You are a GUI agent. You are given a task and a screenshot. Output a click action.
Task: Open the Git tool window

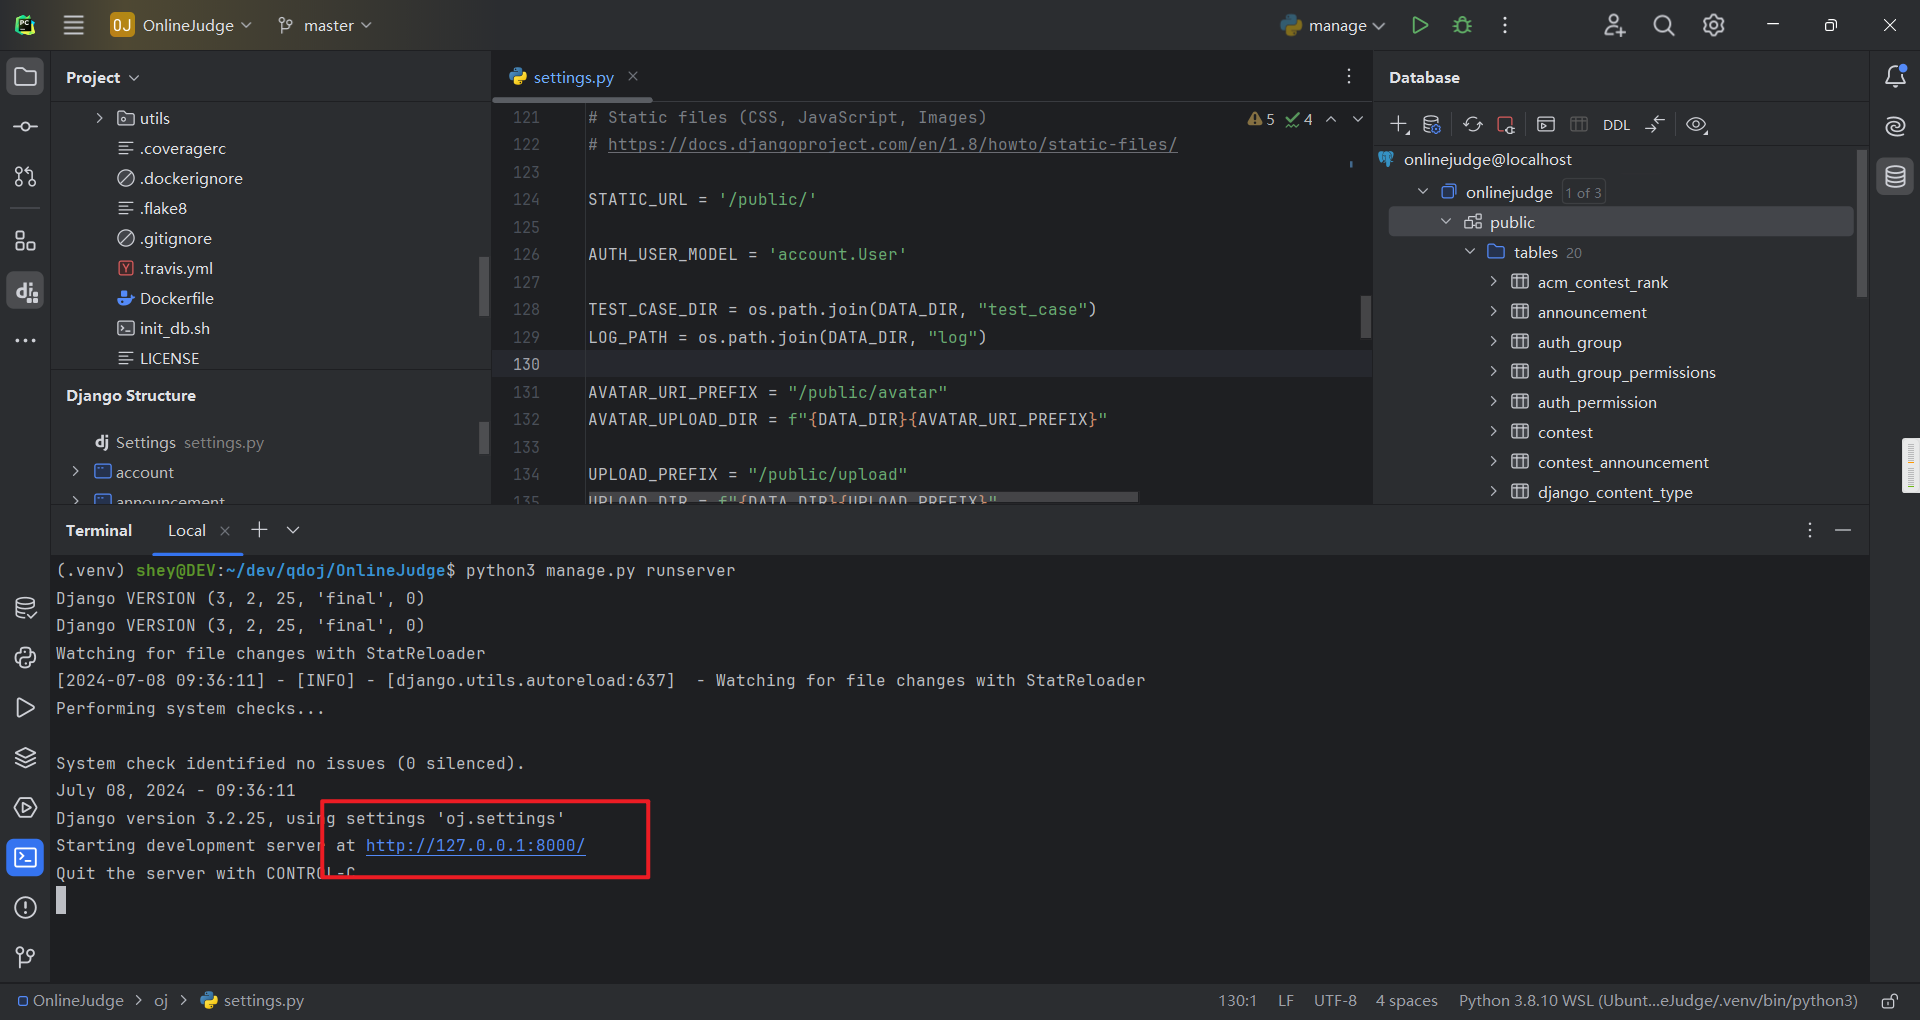click(x=25, y=957)
